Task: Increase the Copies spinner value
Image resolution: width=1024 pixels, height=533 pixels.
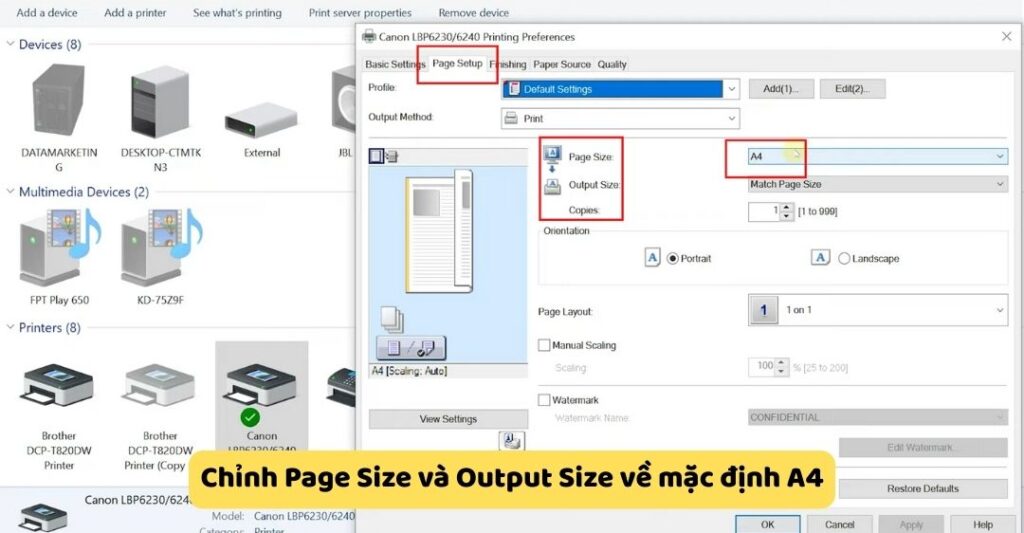Action: [x=785, y=208]
